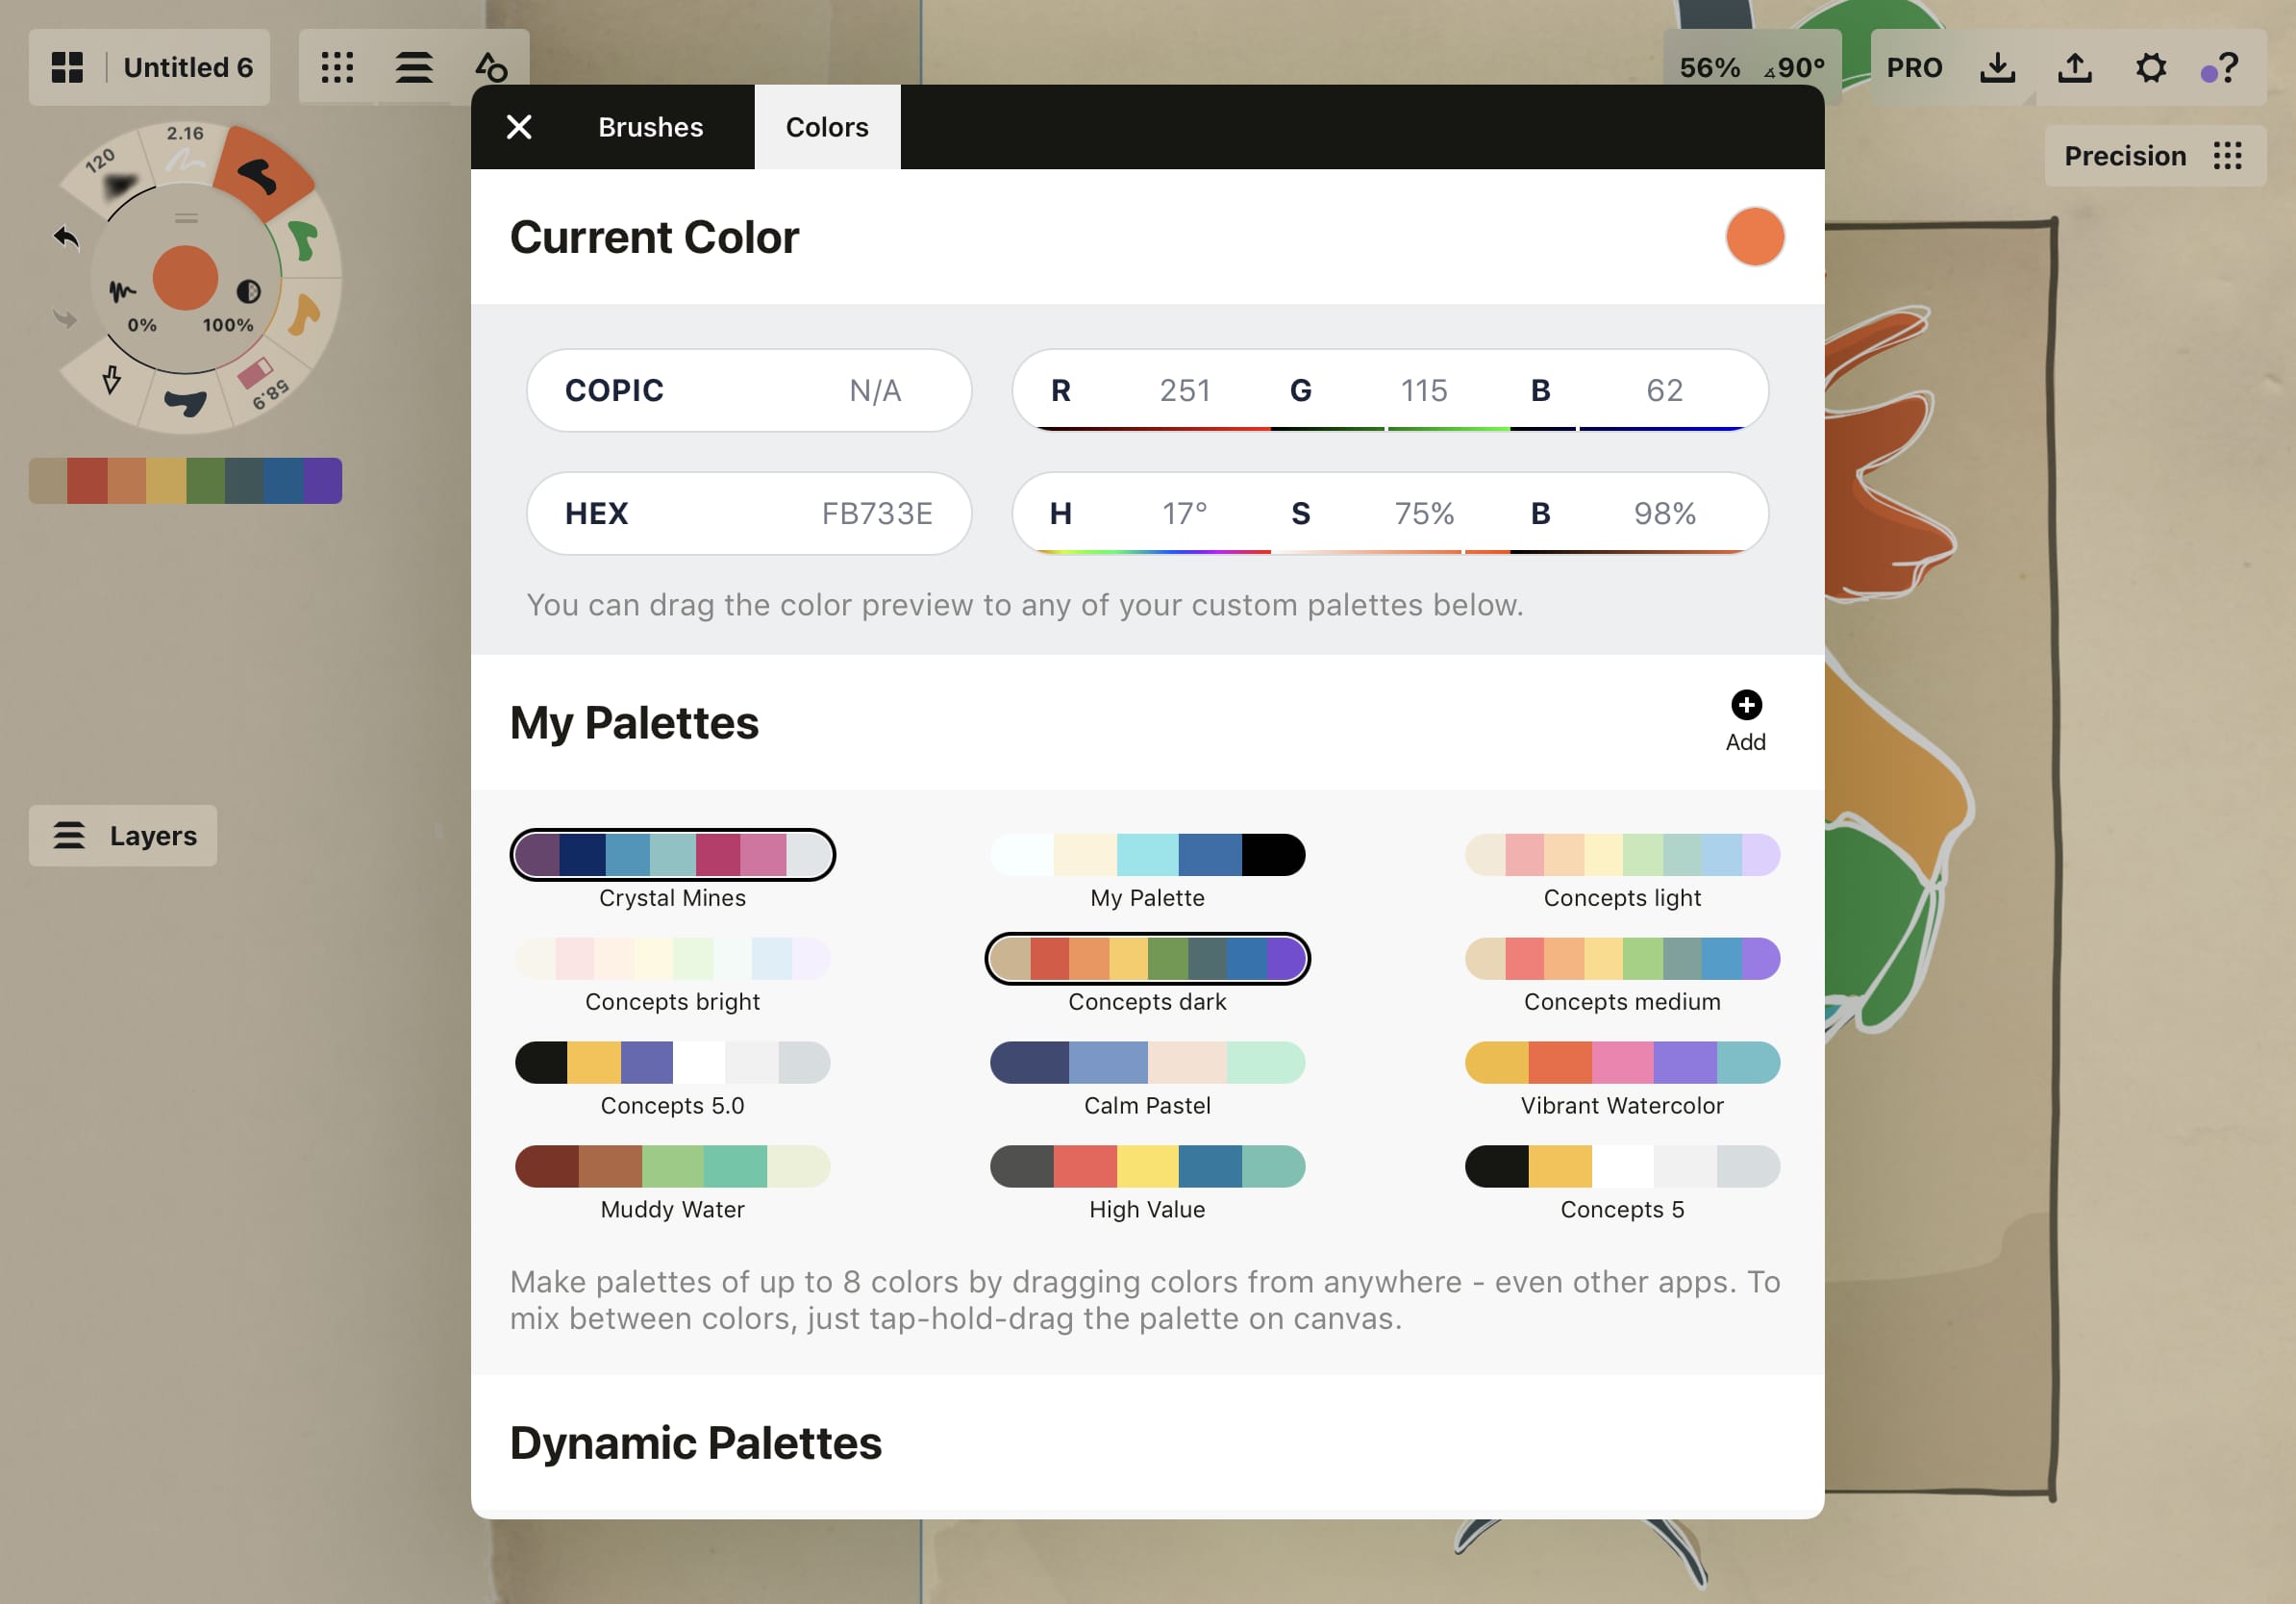This screenshot has height=1604, width=2296.
Task: Click the Brushes tab
Action: pyautogui.click(x=649, y=126)
